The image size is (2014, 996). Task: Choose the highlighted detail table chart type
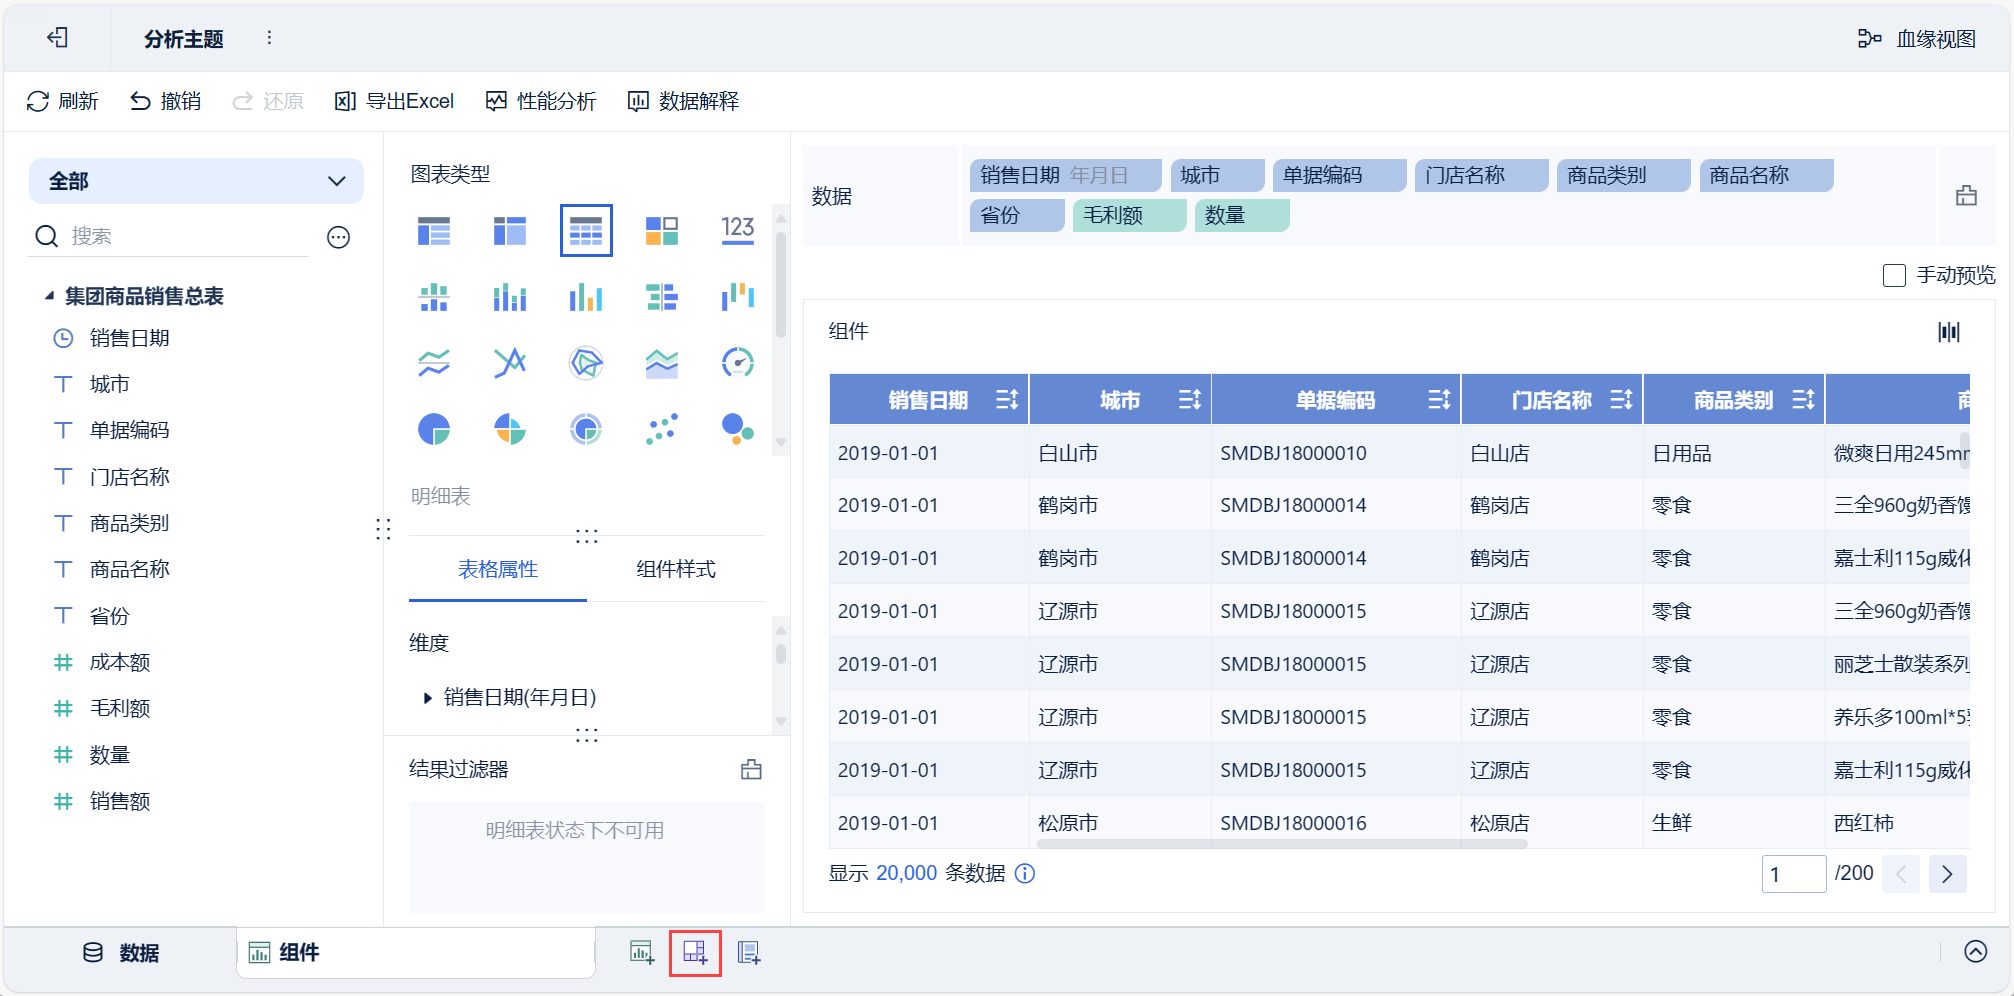point(586,231)
